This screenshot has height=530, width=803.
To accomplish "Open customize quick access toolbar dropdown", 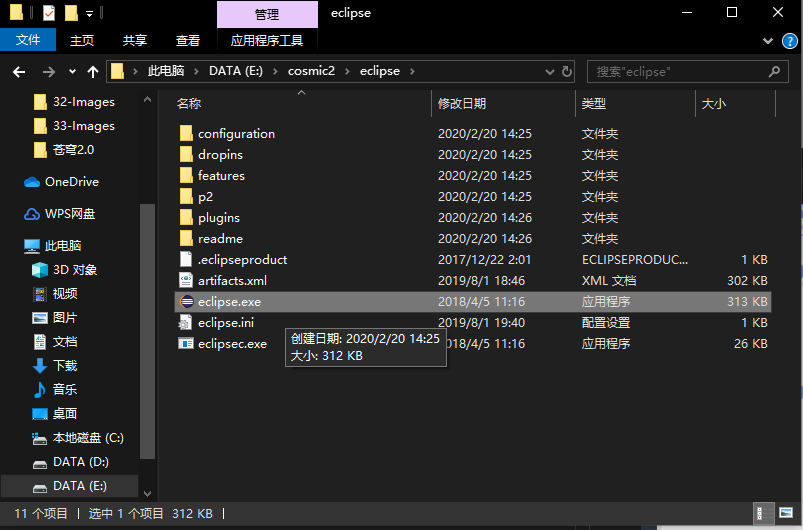I will coord(89,14).
